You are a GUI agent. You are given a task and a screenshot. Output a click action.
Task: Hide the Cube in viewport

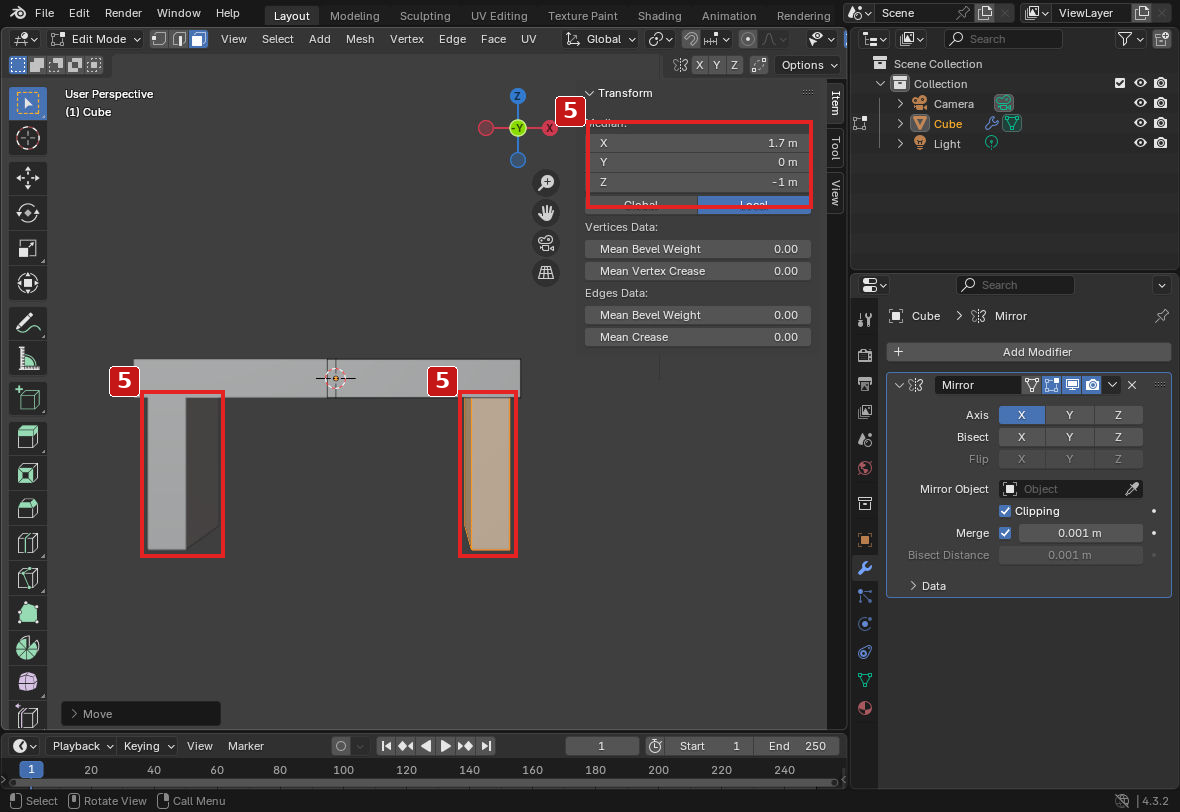coord(1140,123)
